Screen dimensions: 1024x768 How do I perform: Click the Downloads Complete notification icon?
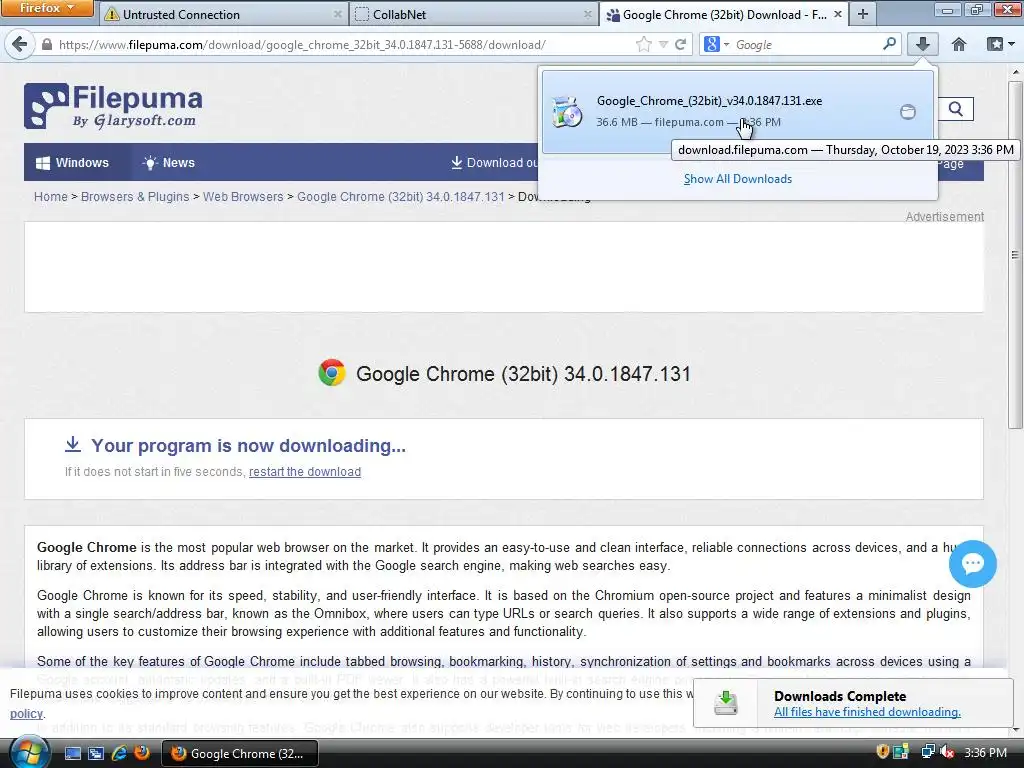coord(726,703)
